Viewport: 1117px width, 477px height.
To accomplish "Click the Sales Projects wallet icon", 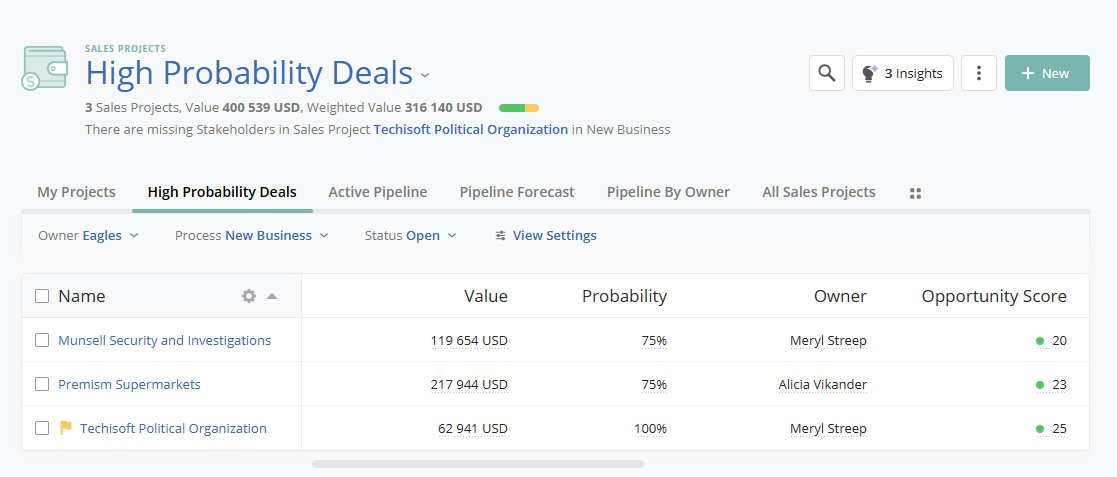I will 45,68.
